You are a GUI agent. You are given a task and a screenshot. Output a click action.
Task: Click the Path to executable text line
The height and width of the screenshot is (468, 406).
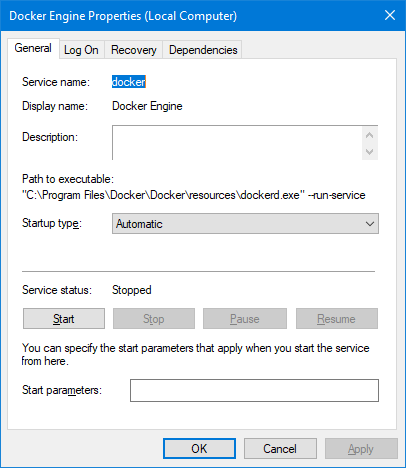click(x=194, y=195)
